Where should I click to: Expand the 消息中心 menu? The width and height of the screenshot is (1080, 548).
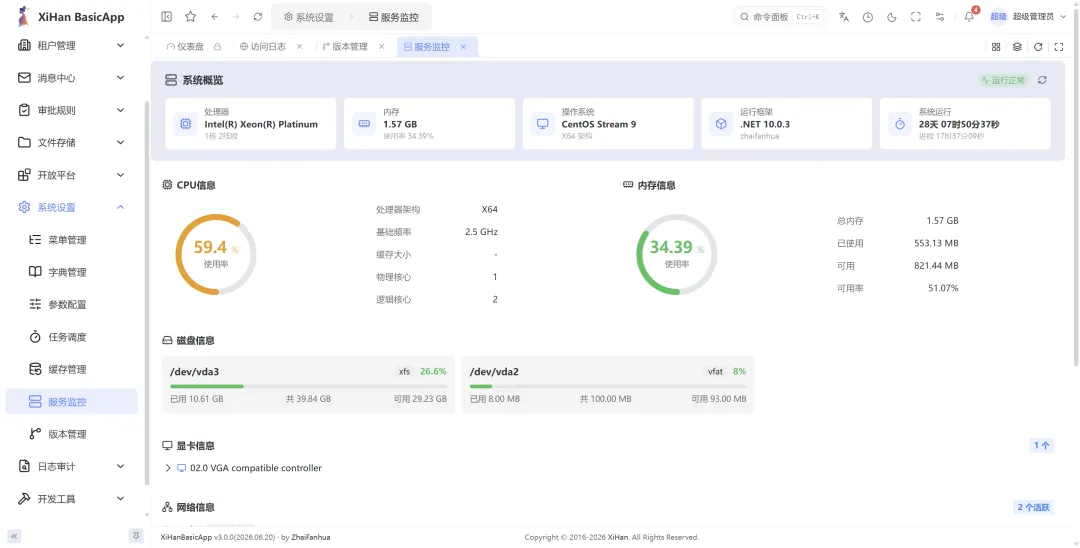72,78
